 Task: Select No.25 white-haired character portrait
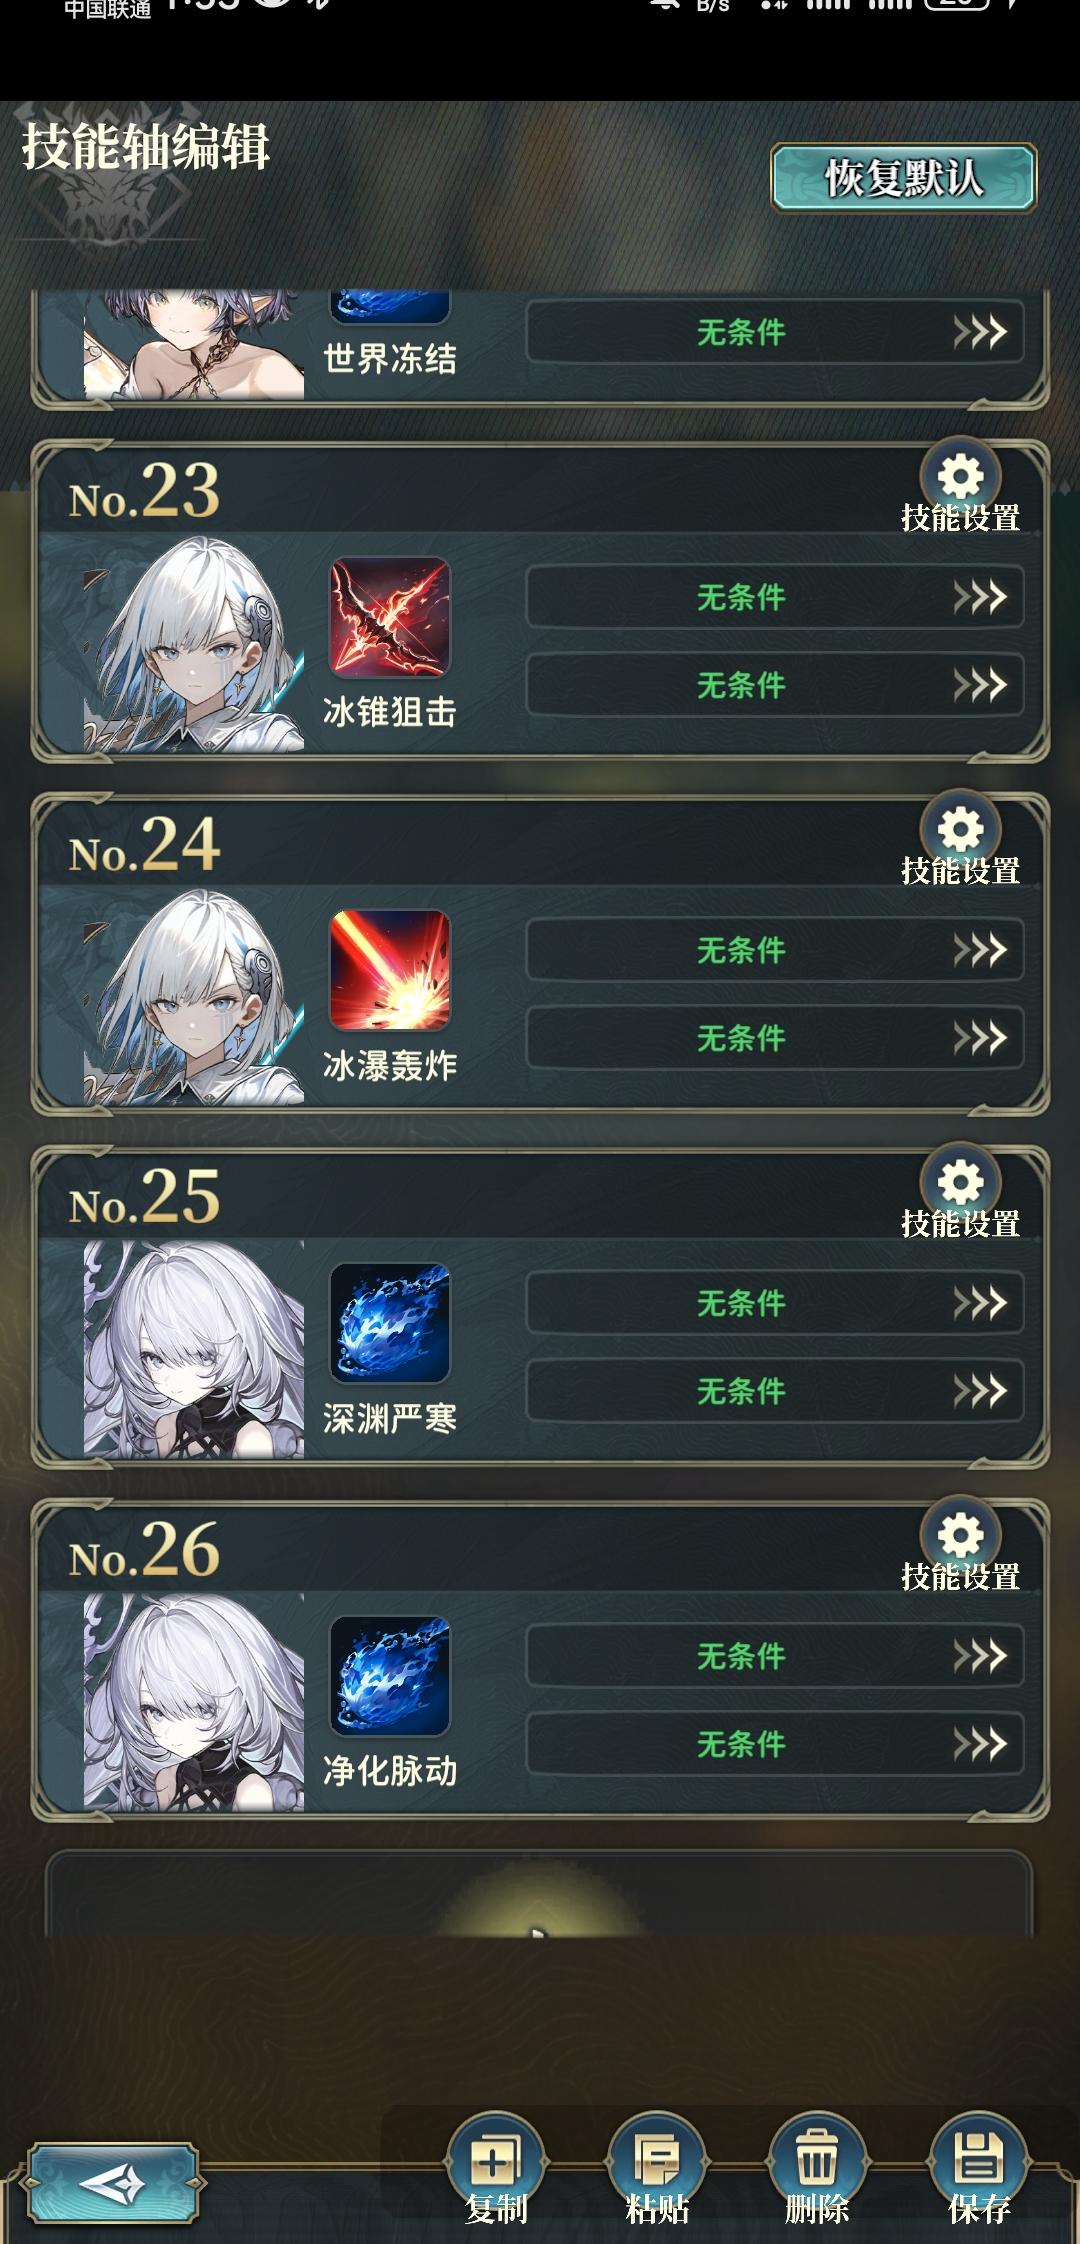point(194,1349)
